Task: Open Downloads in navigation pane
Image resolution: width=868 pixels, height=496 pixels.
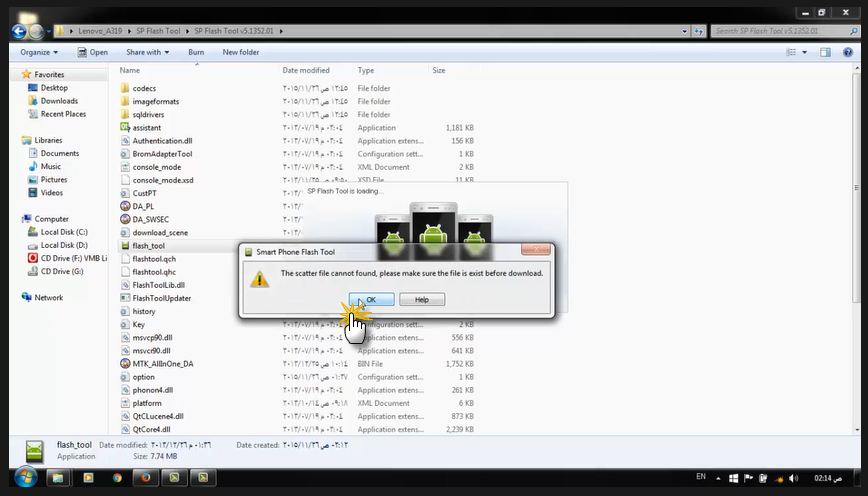Action: [x=59, y=101]
